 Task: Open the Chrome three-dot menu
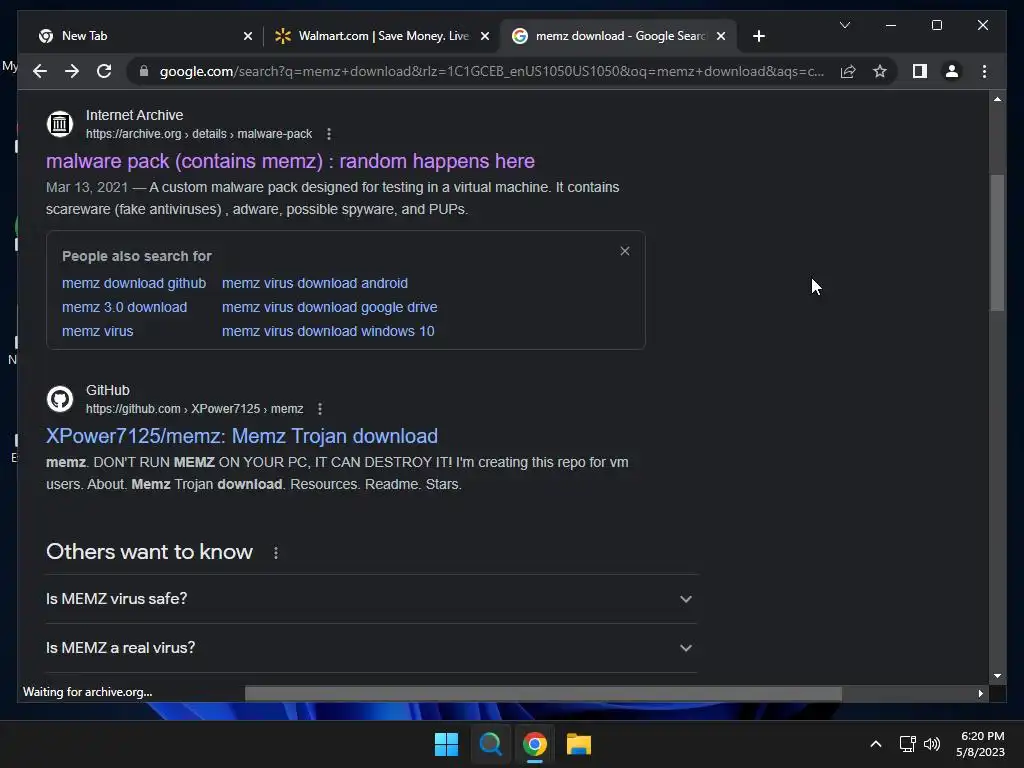pyautogui.click(x=984, y=71)
